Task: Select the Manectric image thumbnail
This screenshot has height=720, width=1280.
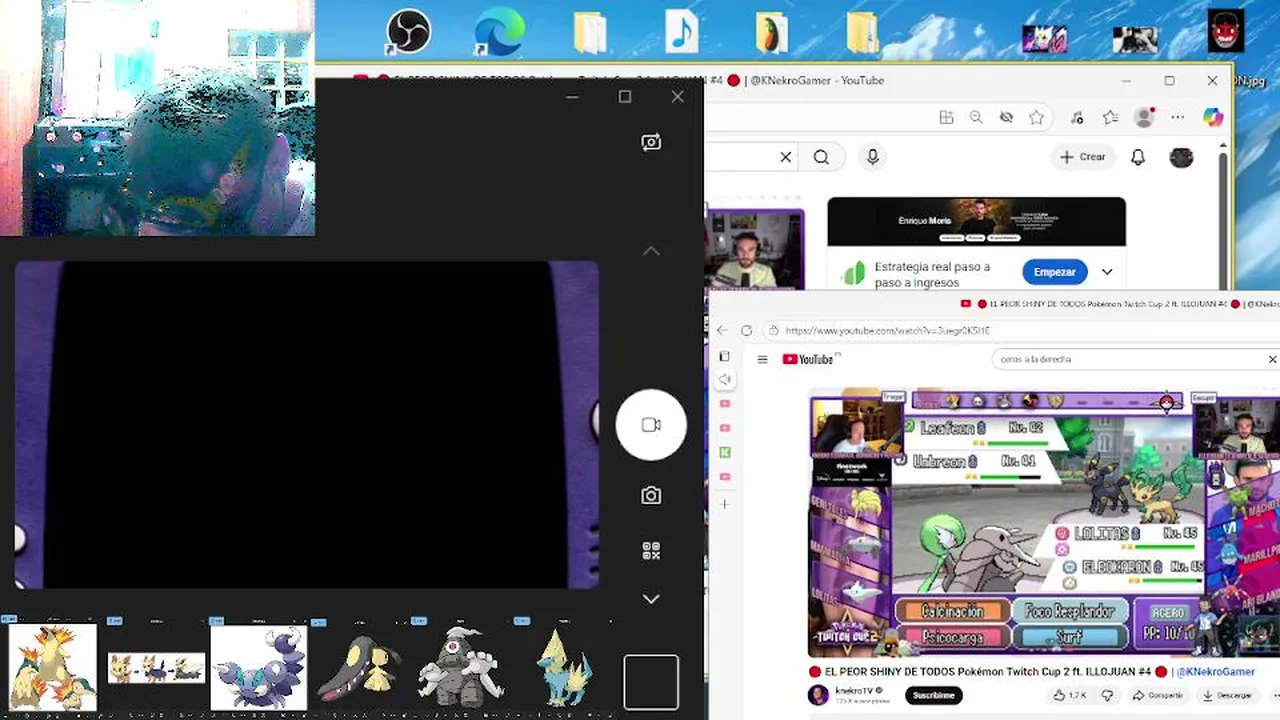Action: click(564, 667)
